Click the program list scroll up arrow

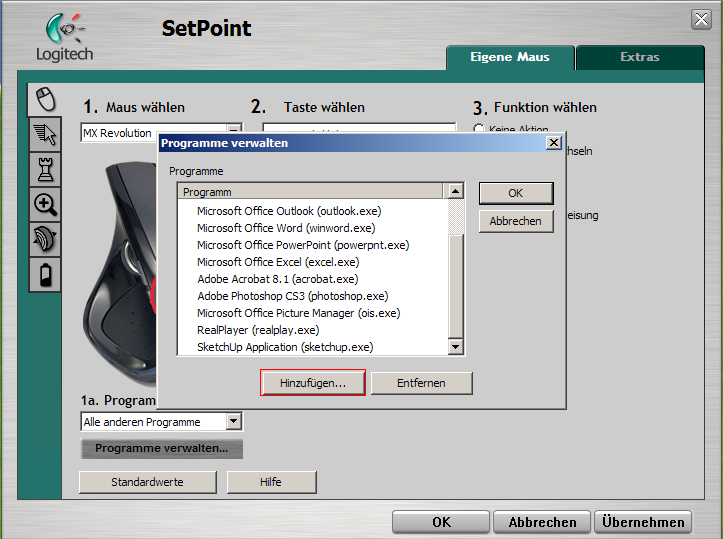[x=456, y=191]
